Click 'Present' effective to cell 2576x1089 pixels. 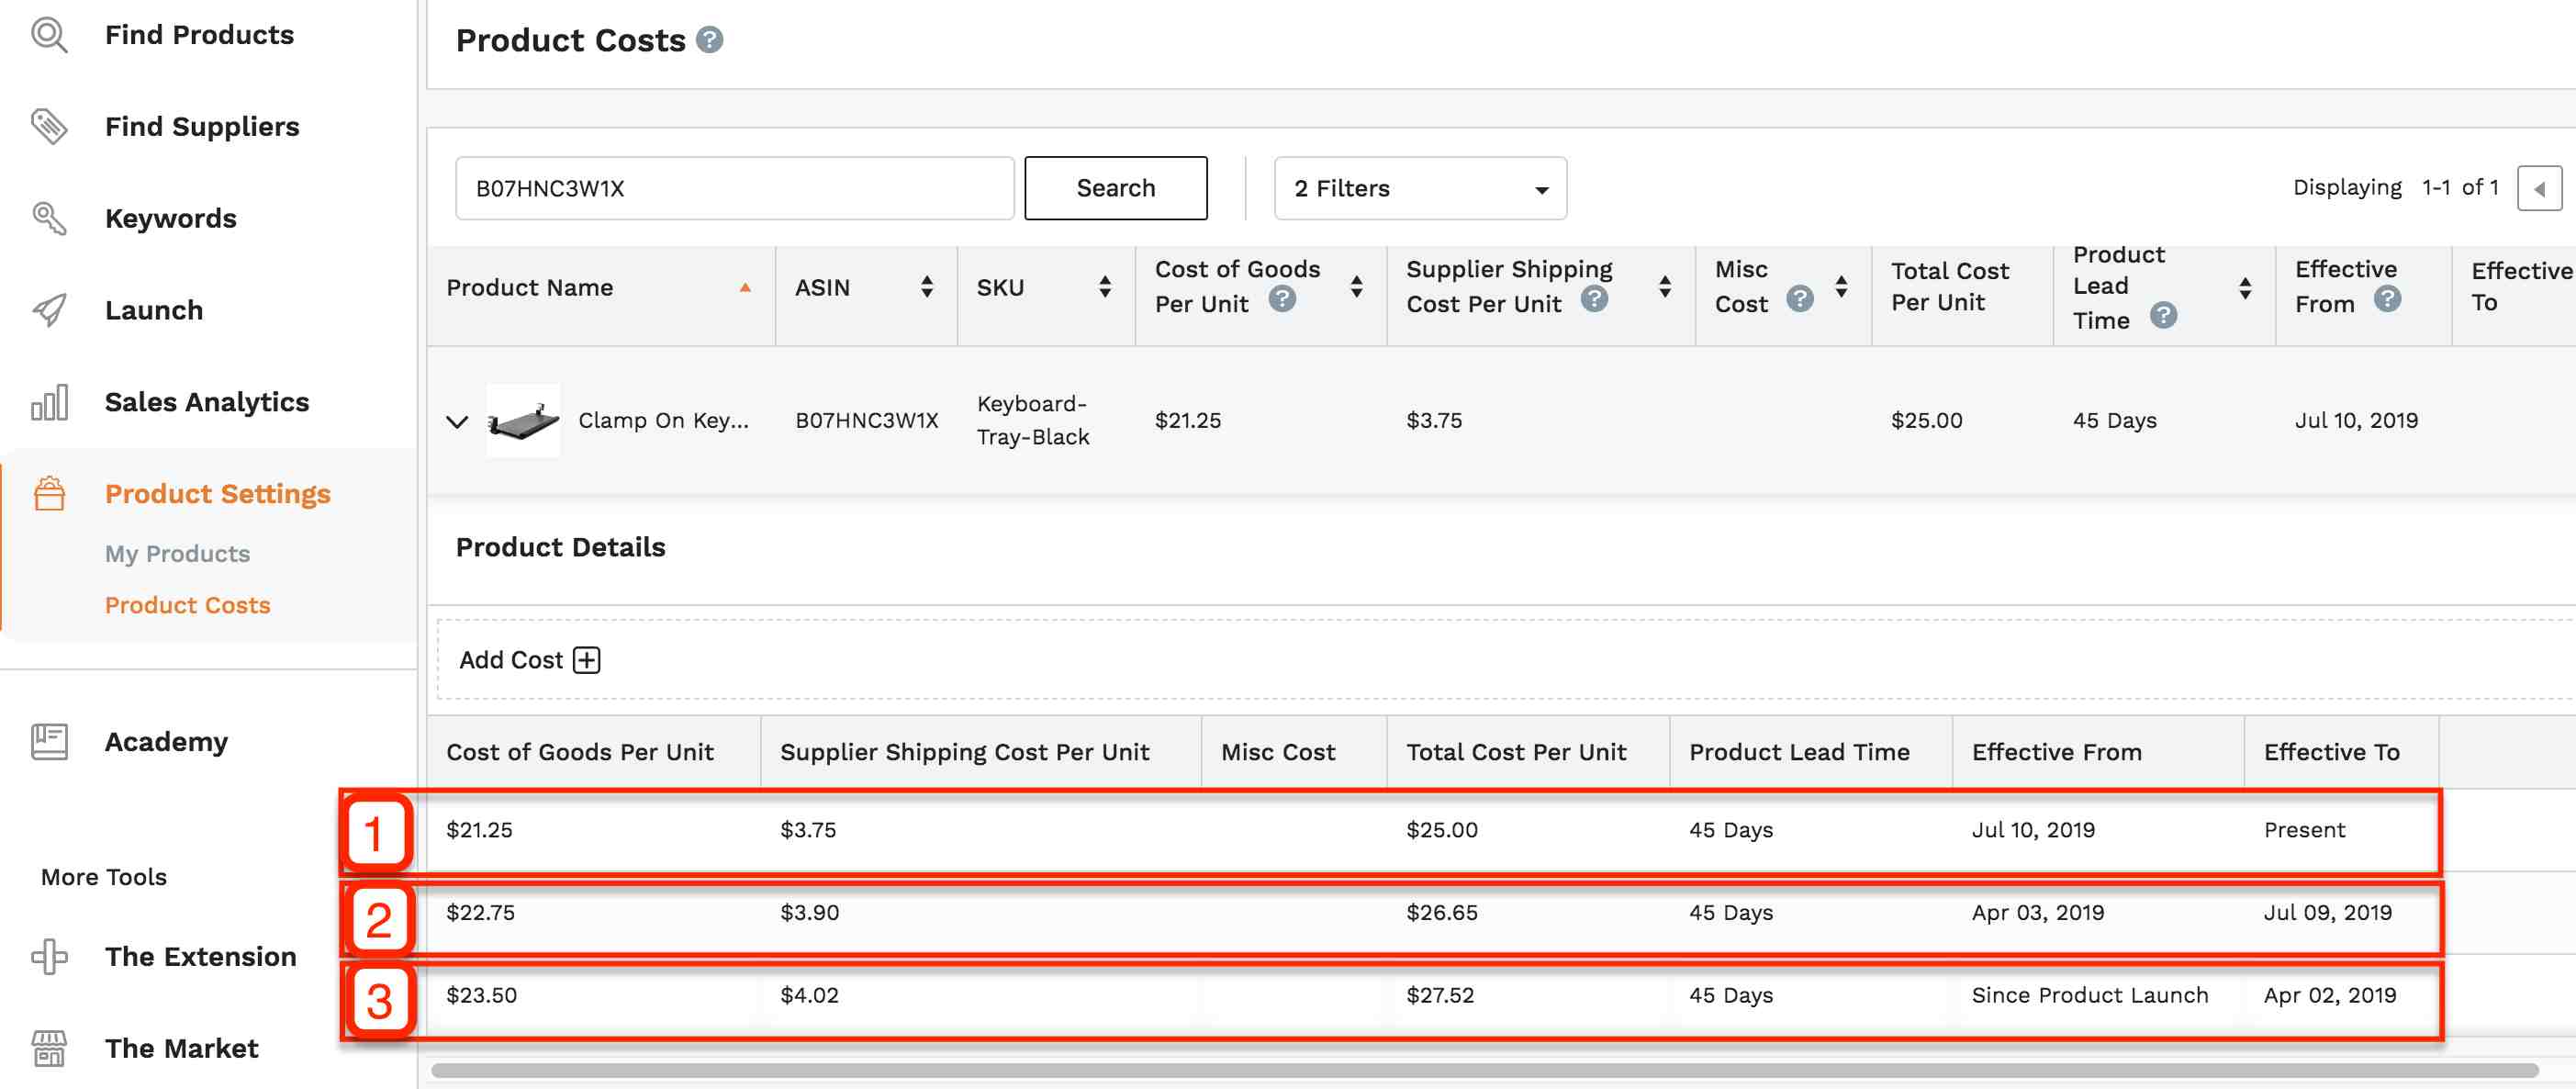tap(2304, 830)
